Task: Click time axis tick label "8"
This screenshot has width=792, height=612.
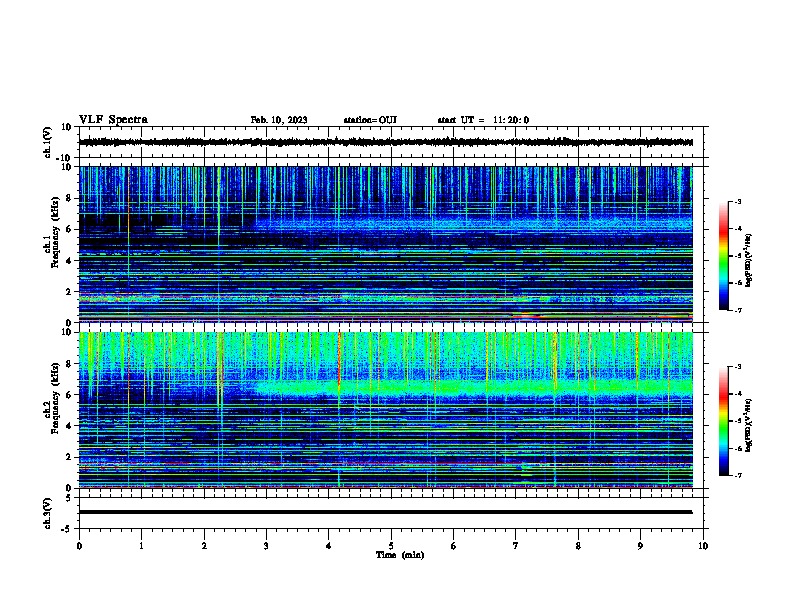Action: 578,546
